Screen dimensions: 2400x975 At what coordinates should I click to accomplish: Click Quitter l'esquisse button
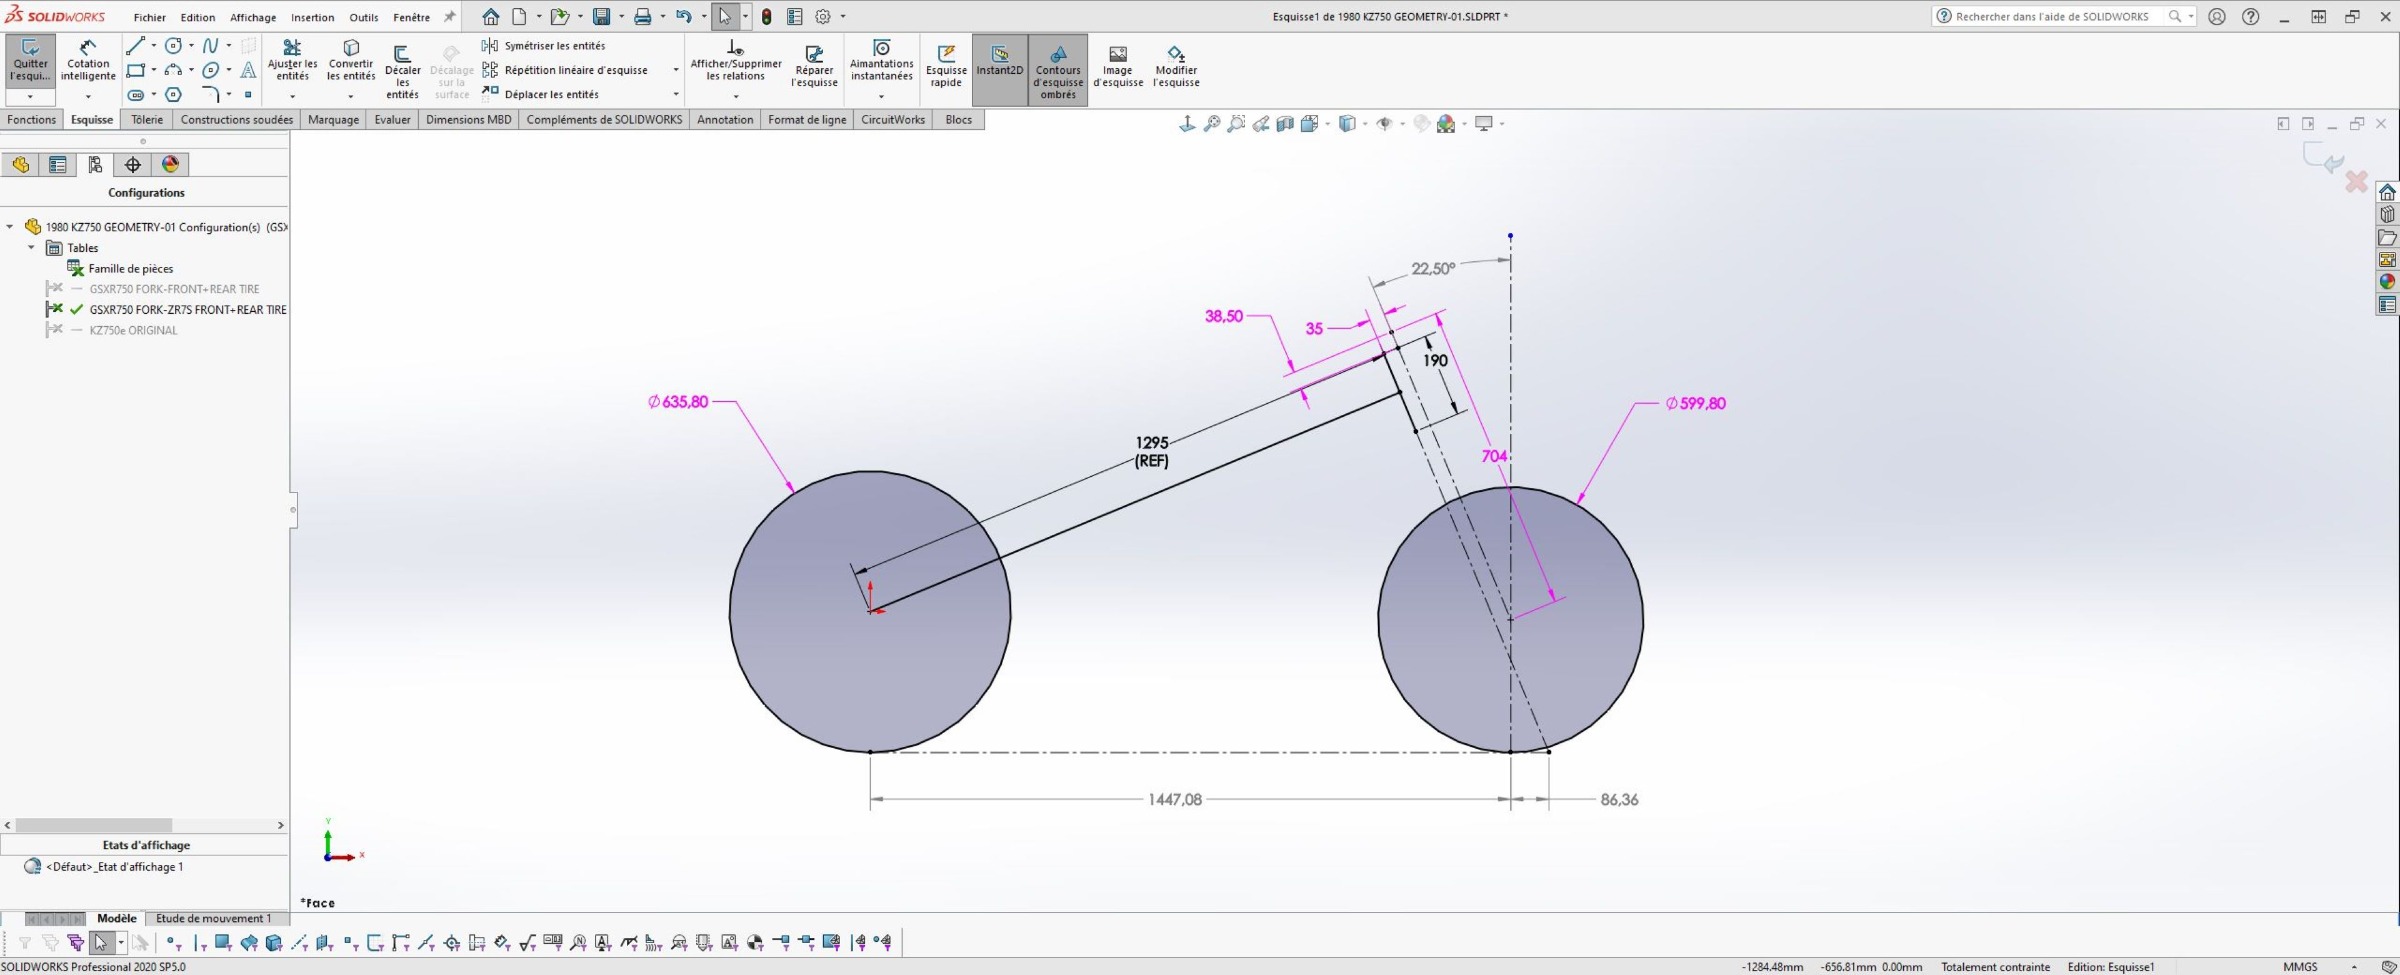point(30,62)
